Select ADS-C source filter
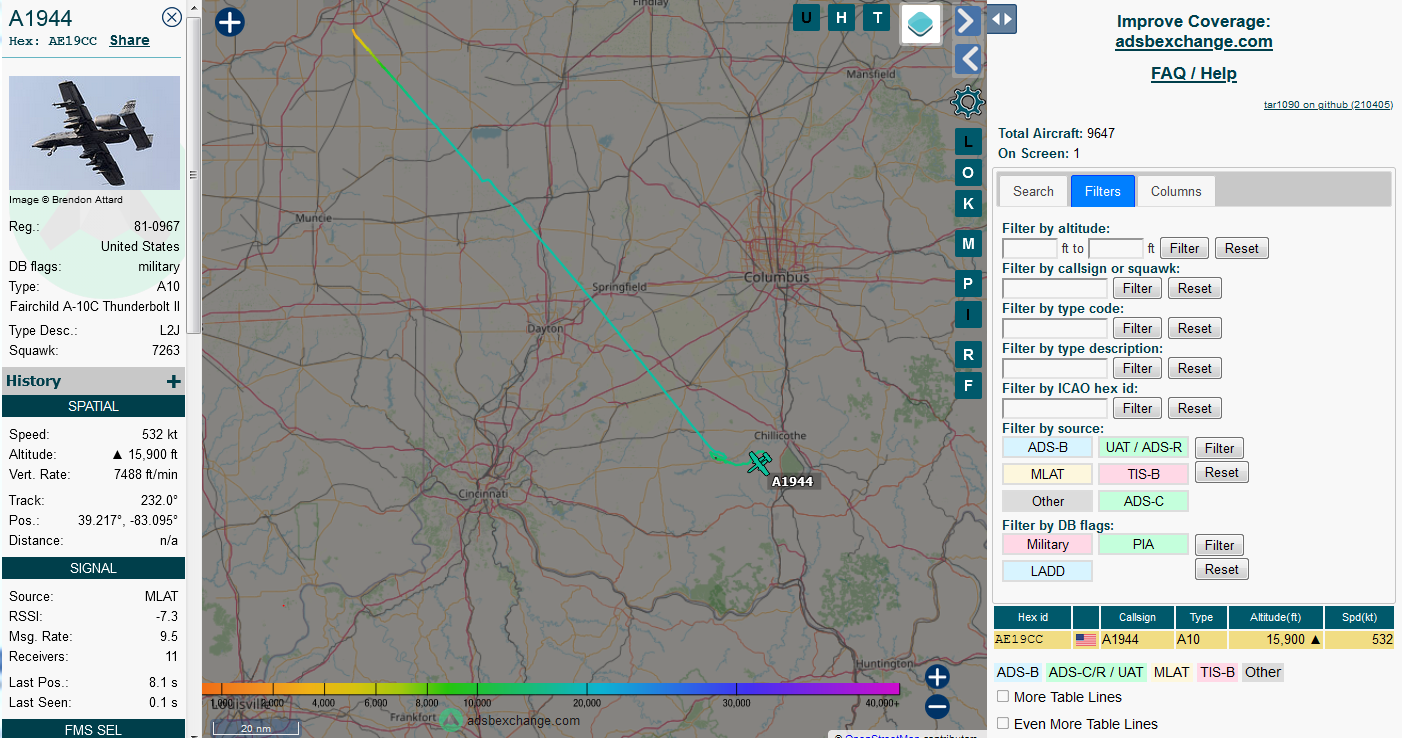Viewport: 1402px width, 738px height. point(1144,501)
